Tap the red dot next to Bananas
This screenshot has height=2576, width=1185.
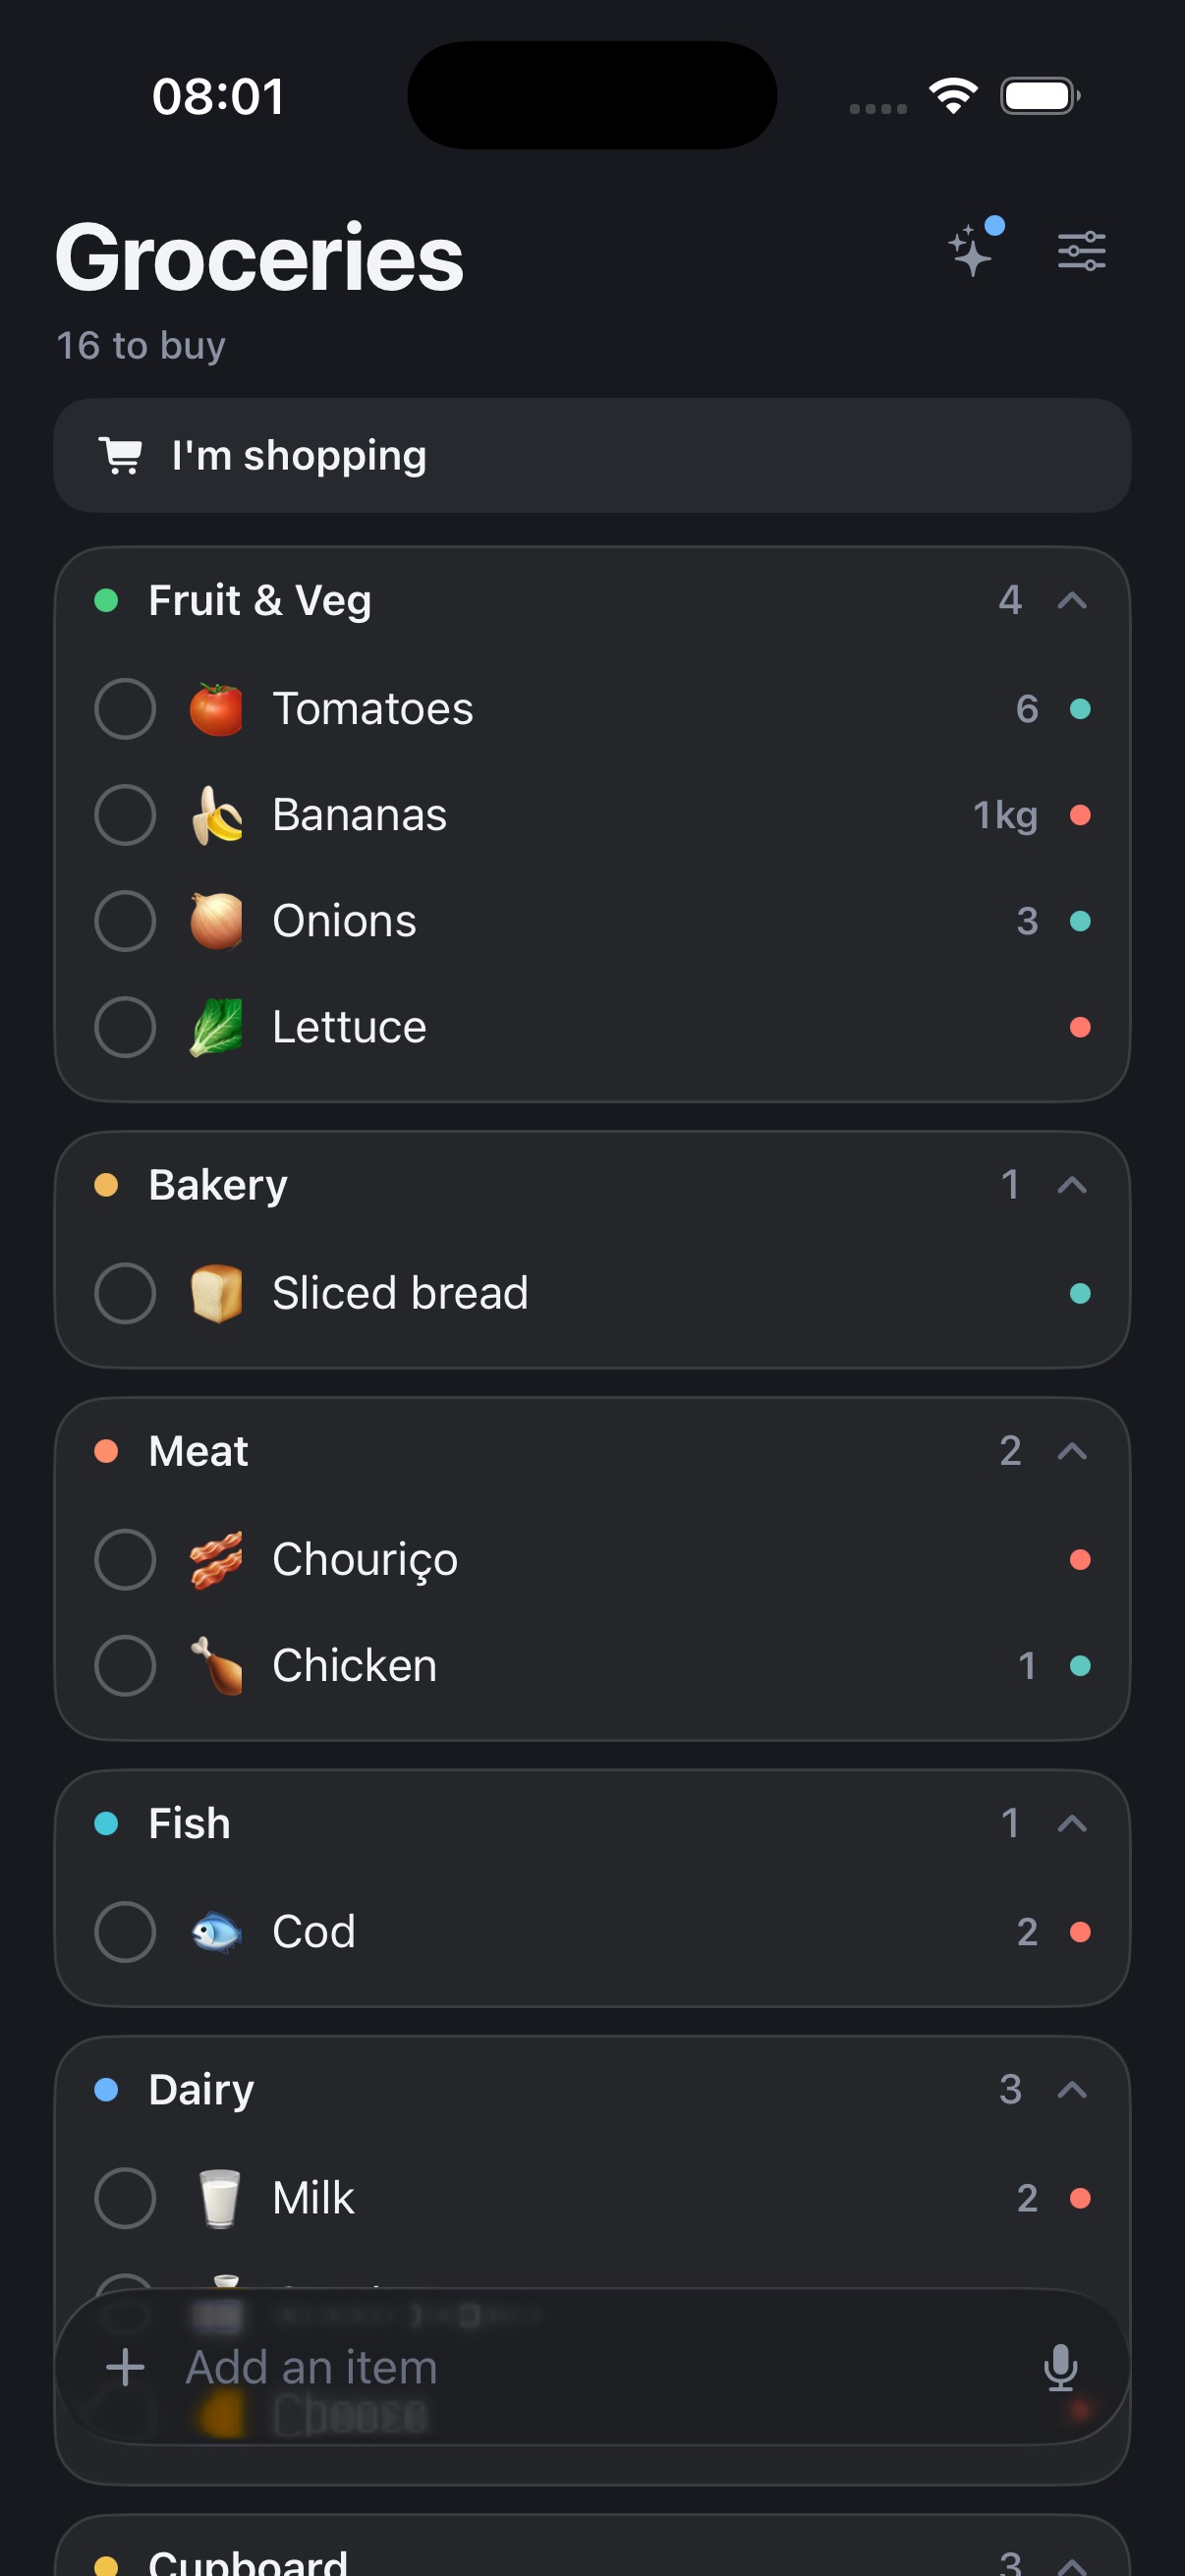click(x=1080, y=815)
